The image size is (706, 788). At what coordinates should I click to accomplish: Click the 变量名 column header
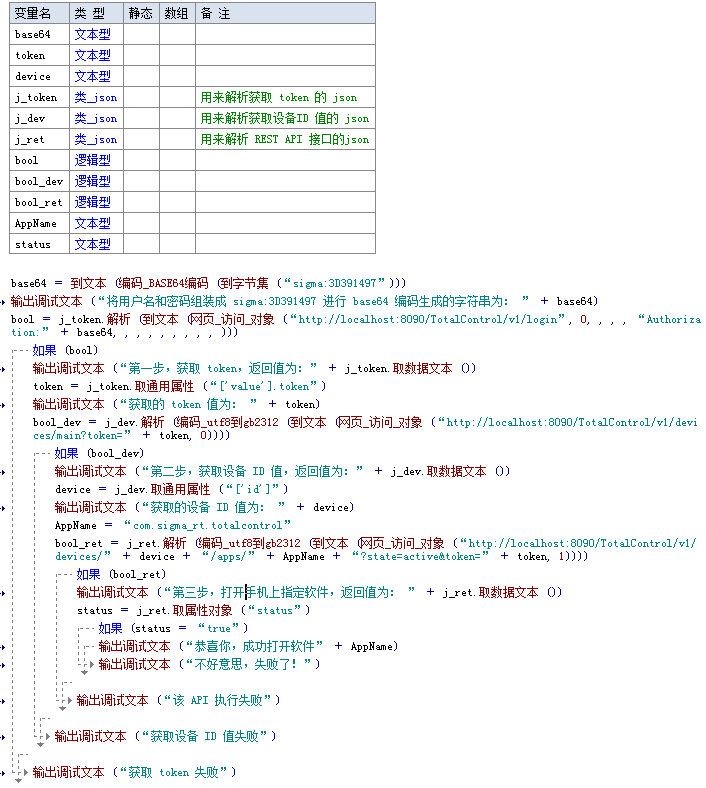pyautogui.click(x=39, y=14)
